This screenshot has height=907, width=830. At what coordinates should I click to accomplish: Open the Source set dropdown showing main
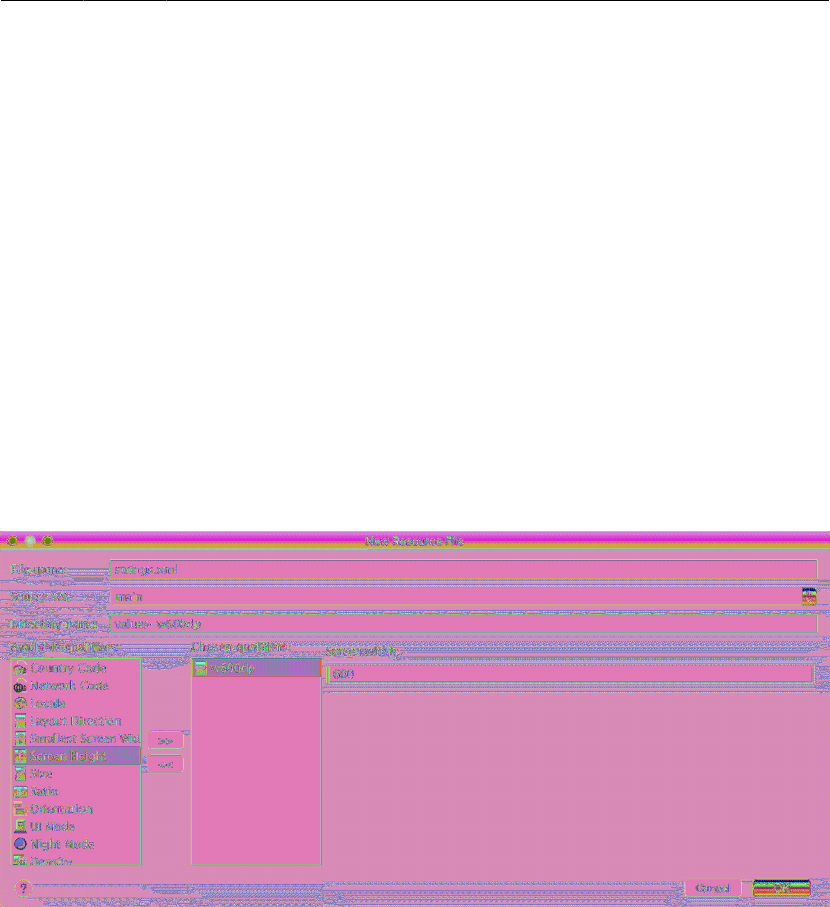(463, 596)
